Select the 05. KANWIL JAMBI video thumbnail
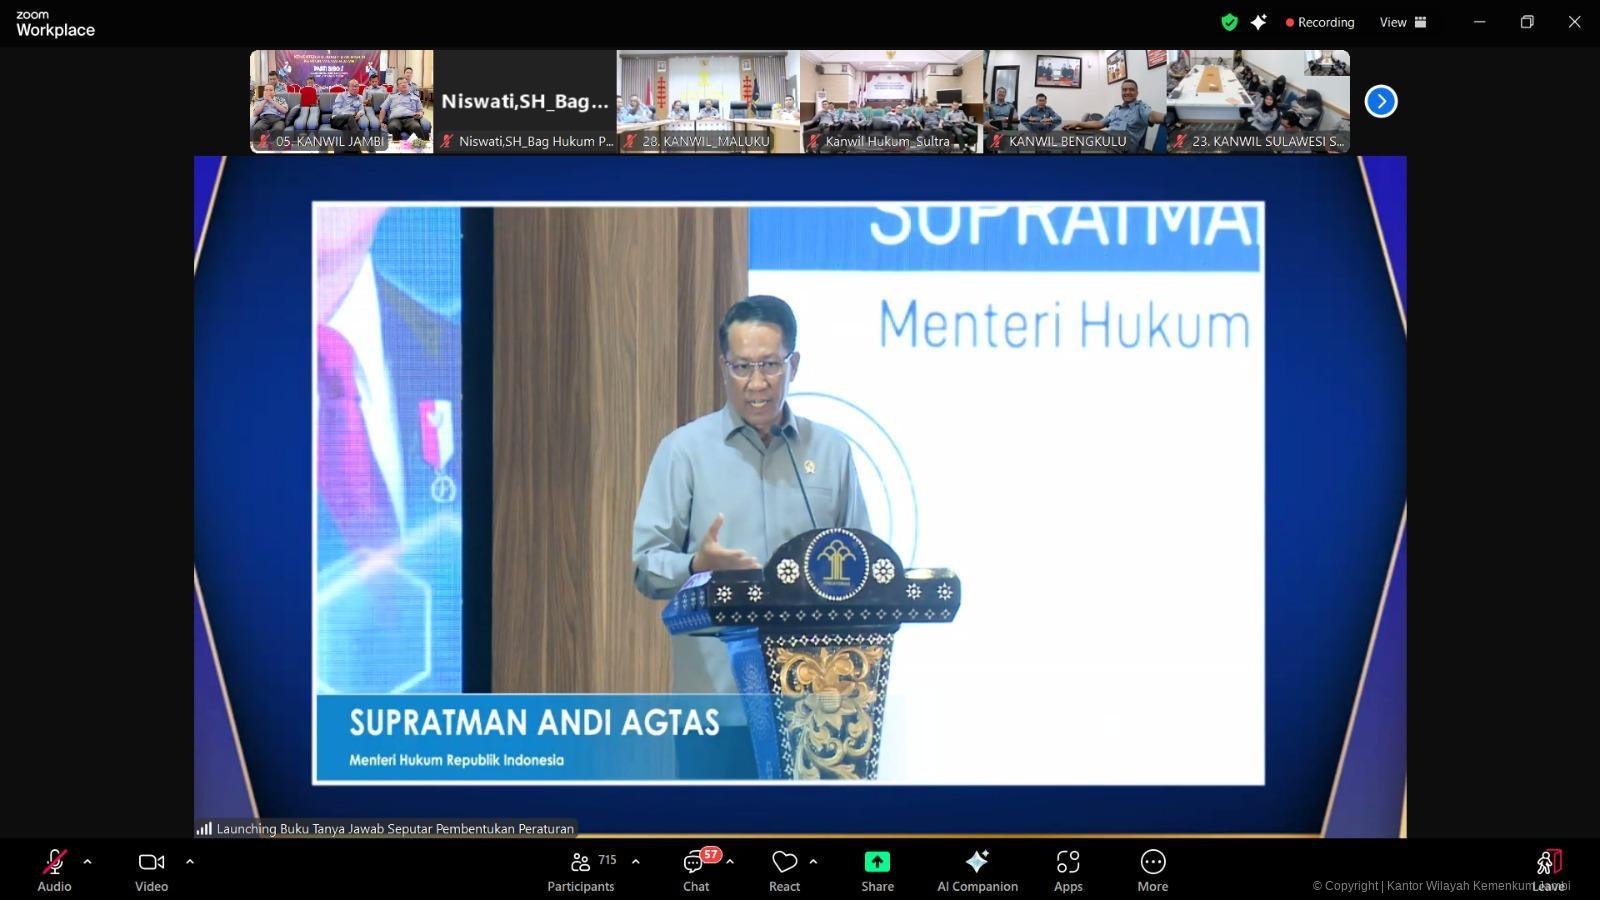Image resolution: width=1600 pixels, height=900 pixels. click(341, 100)
